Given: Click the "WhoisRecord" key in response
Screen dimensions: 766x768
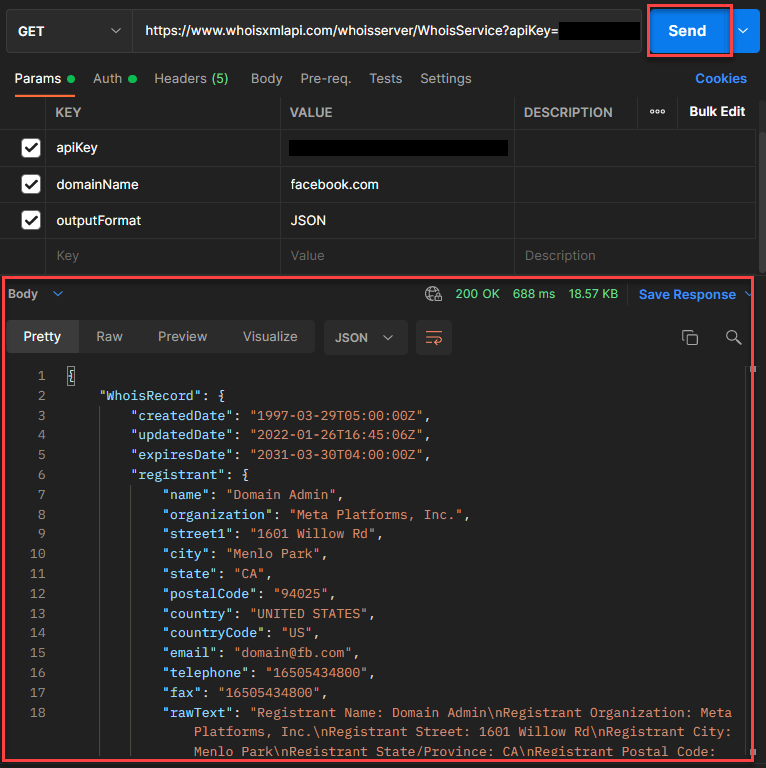Looking at the screenshot, I should click(x=150, y=396).
